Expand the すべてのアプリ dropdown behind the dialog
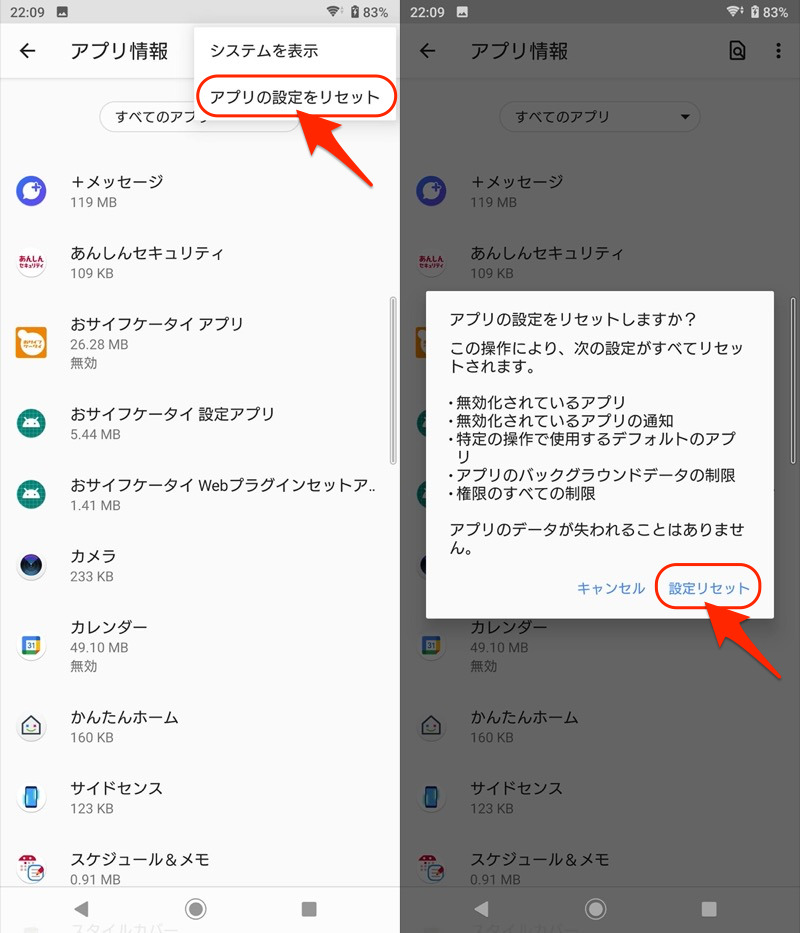Image resolution: width=800 pixels, height=933 pixels. pyautogui.click(x=600, y=117)
